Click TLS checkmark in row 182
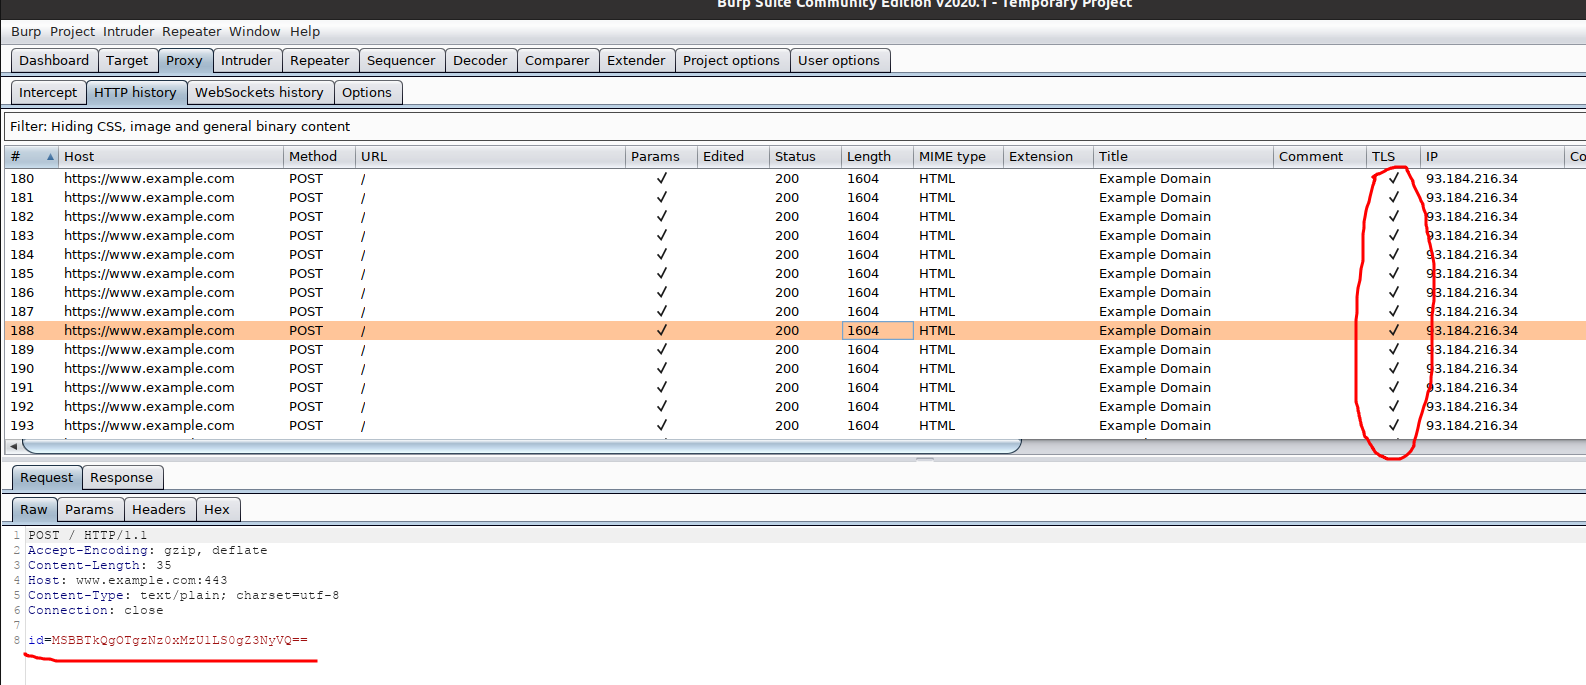Screen dimensions: 1586x685 point(1393,217)
